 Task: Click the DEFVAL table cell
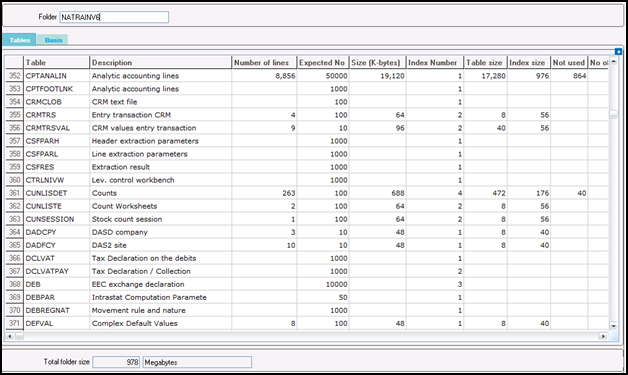(56, 323)
